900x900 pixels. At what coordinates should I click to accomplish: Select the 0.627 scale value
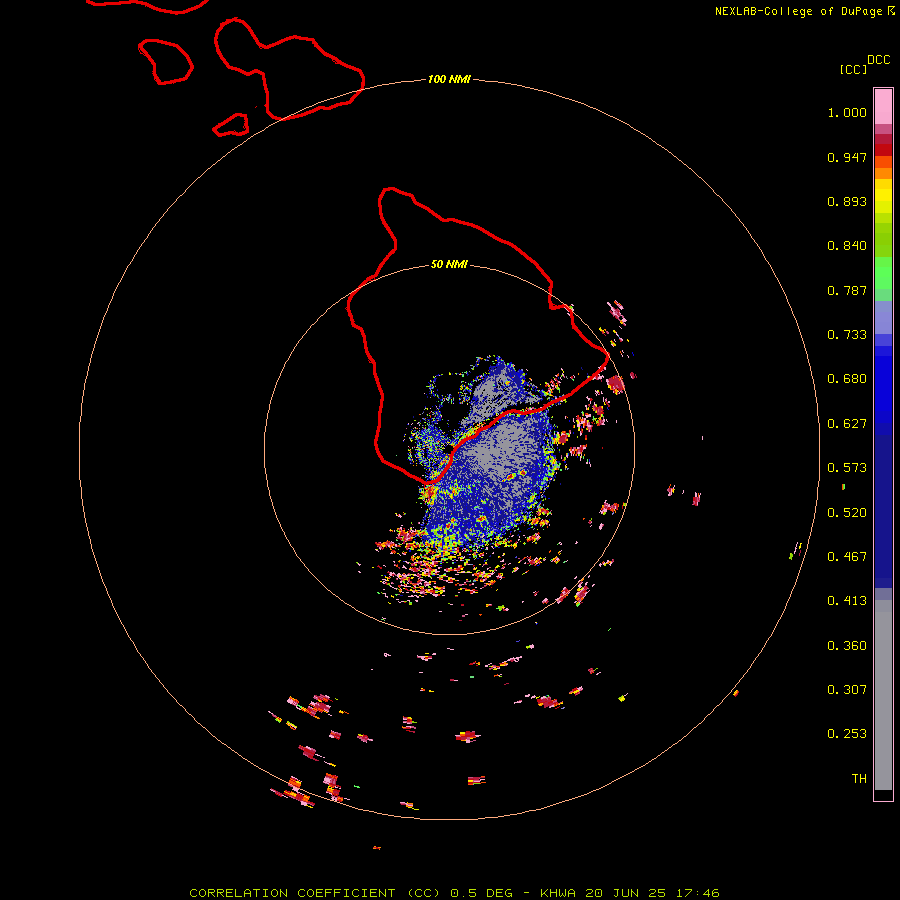[x=847, y=424]
